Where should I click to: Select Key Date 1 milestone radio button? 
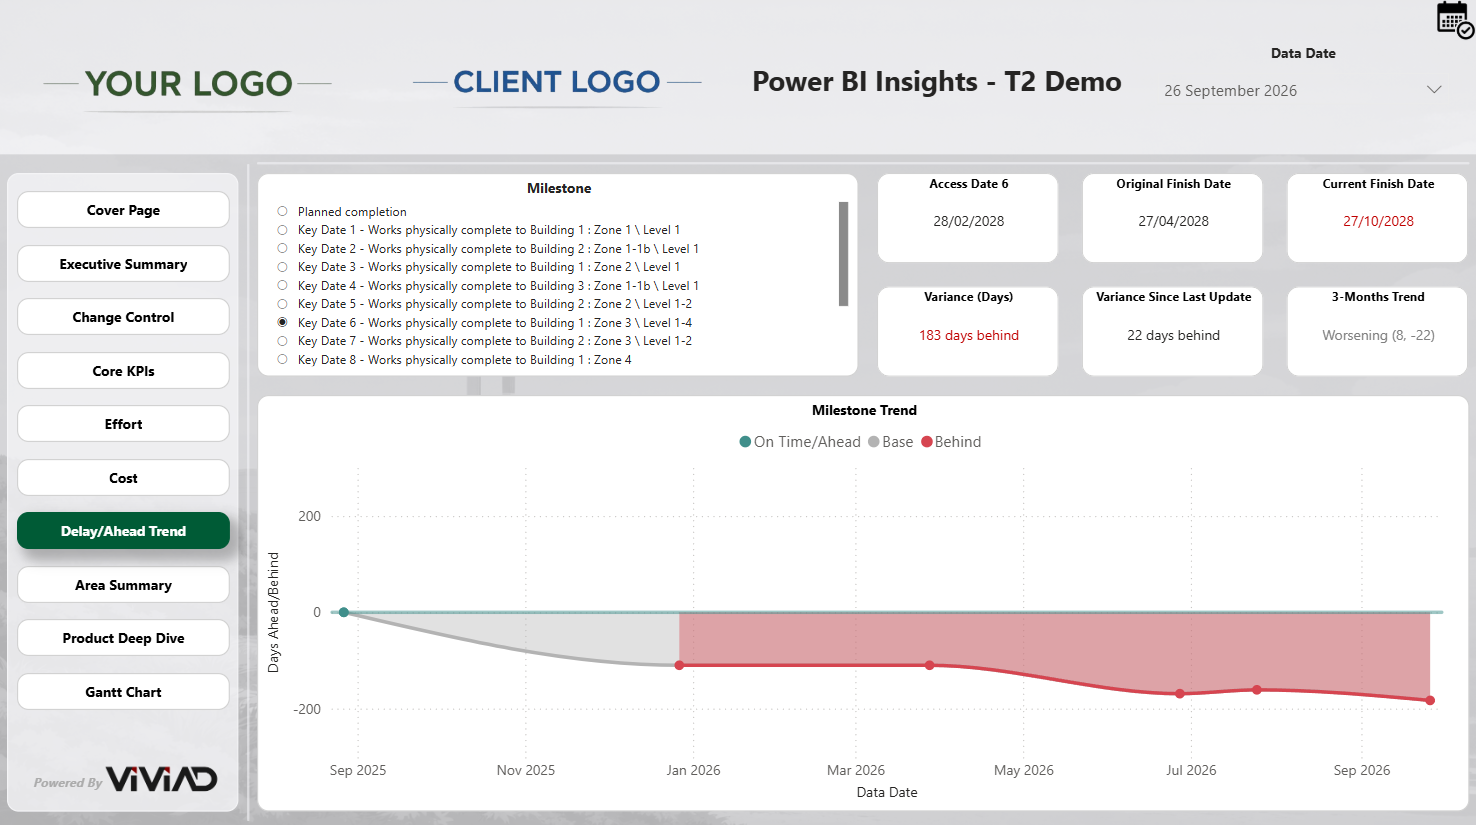click(283, 230)
